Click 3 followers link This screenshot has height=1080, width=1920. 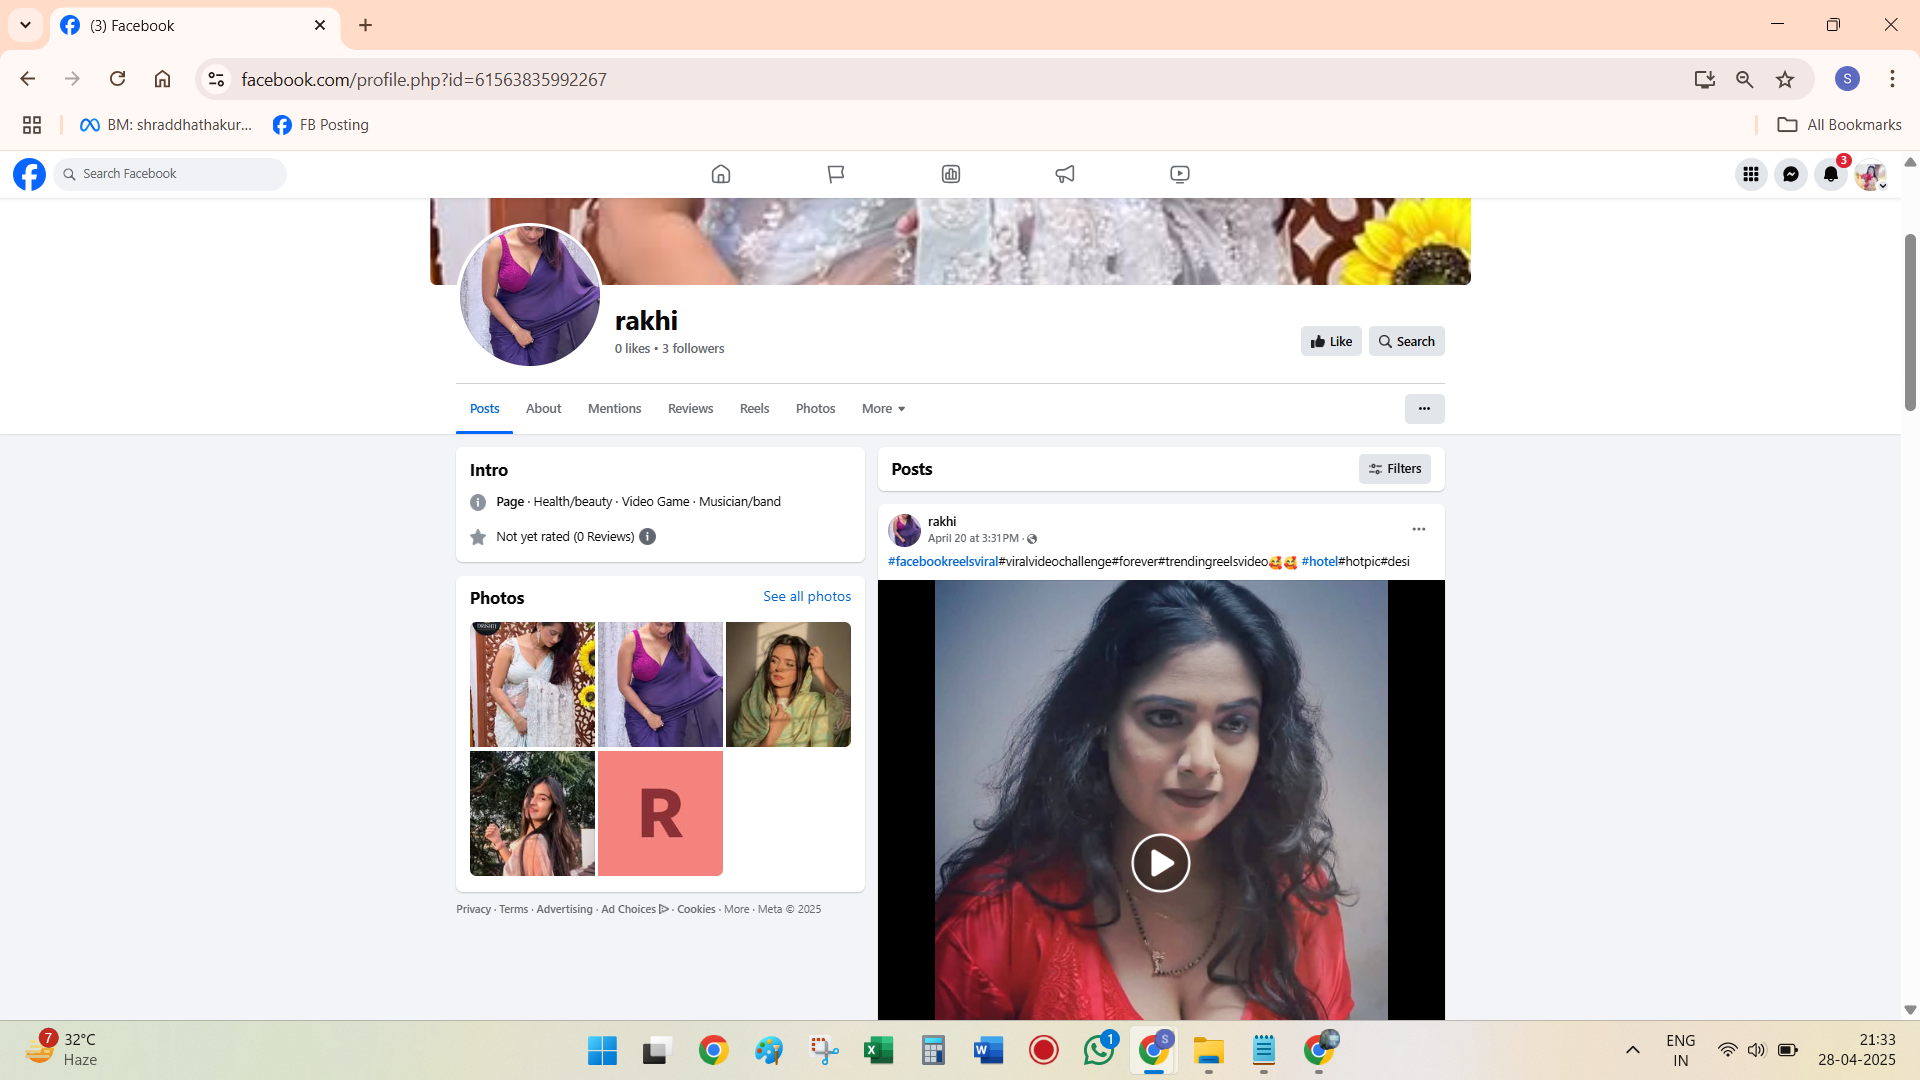693,349
